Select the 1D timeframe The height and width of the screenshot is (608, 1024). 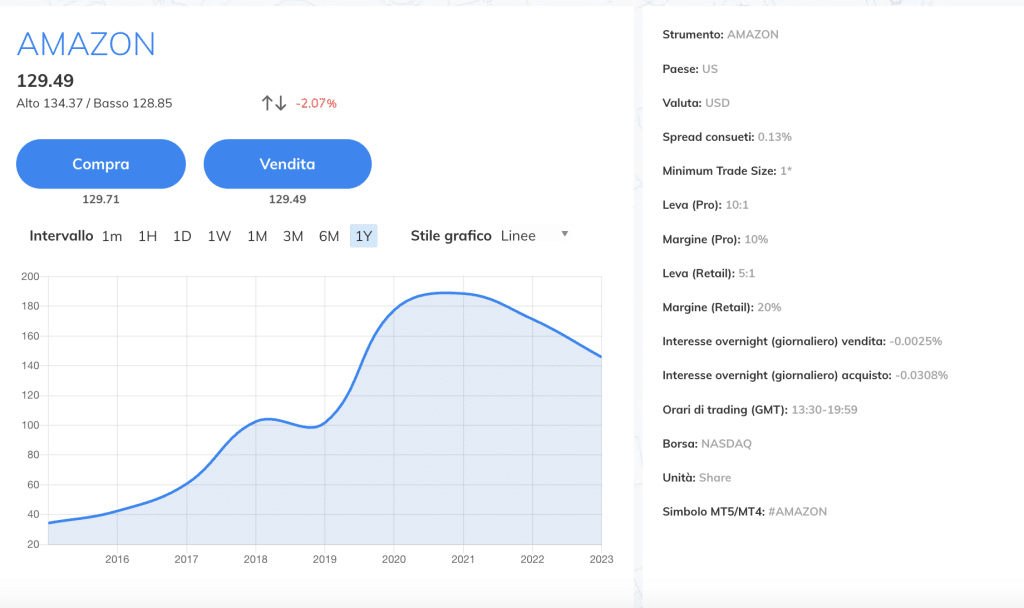coord(183,236)
